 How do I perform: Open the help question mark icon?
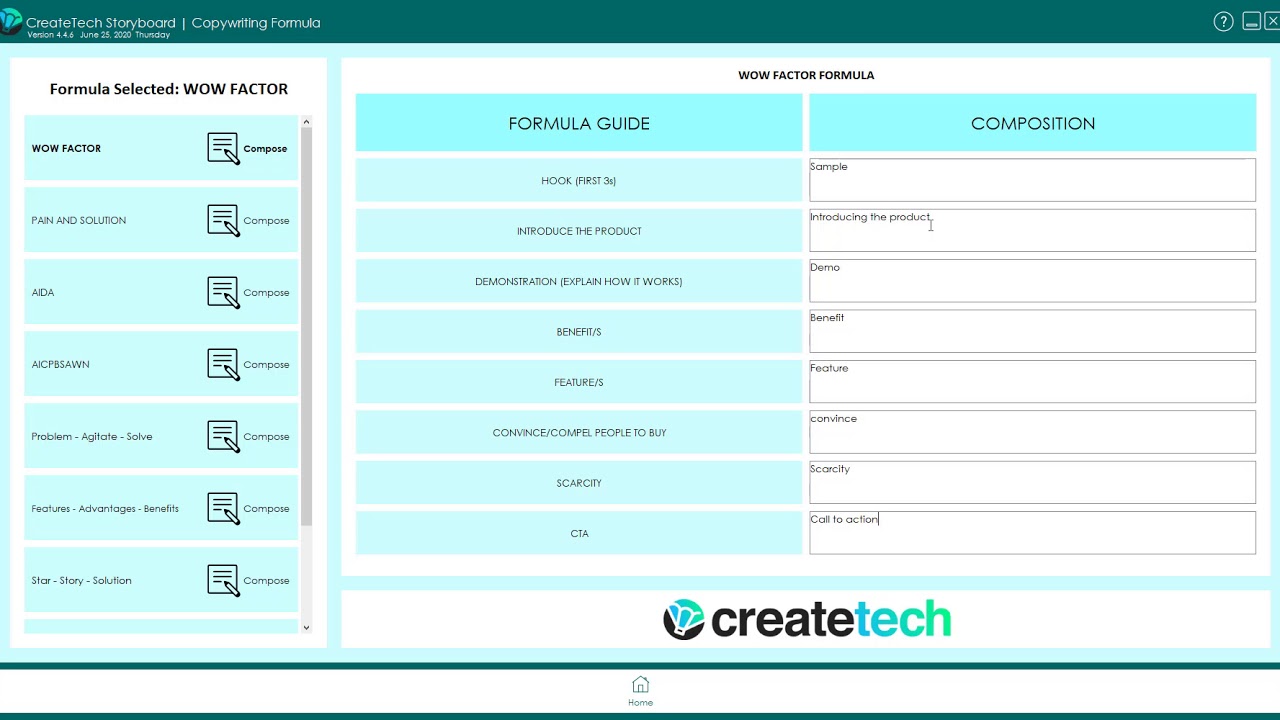[x=1223, y=22]
